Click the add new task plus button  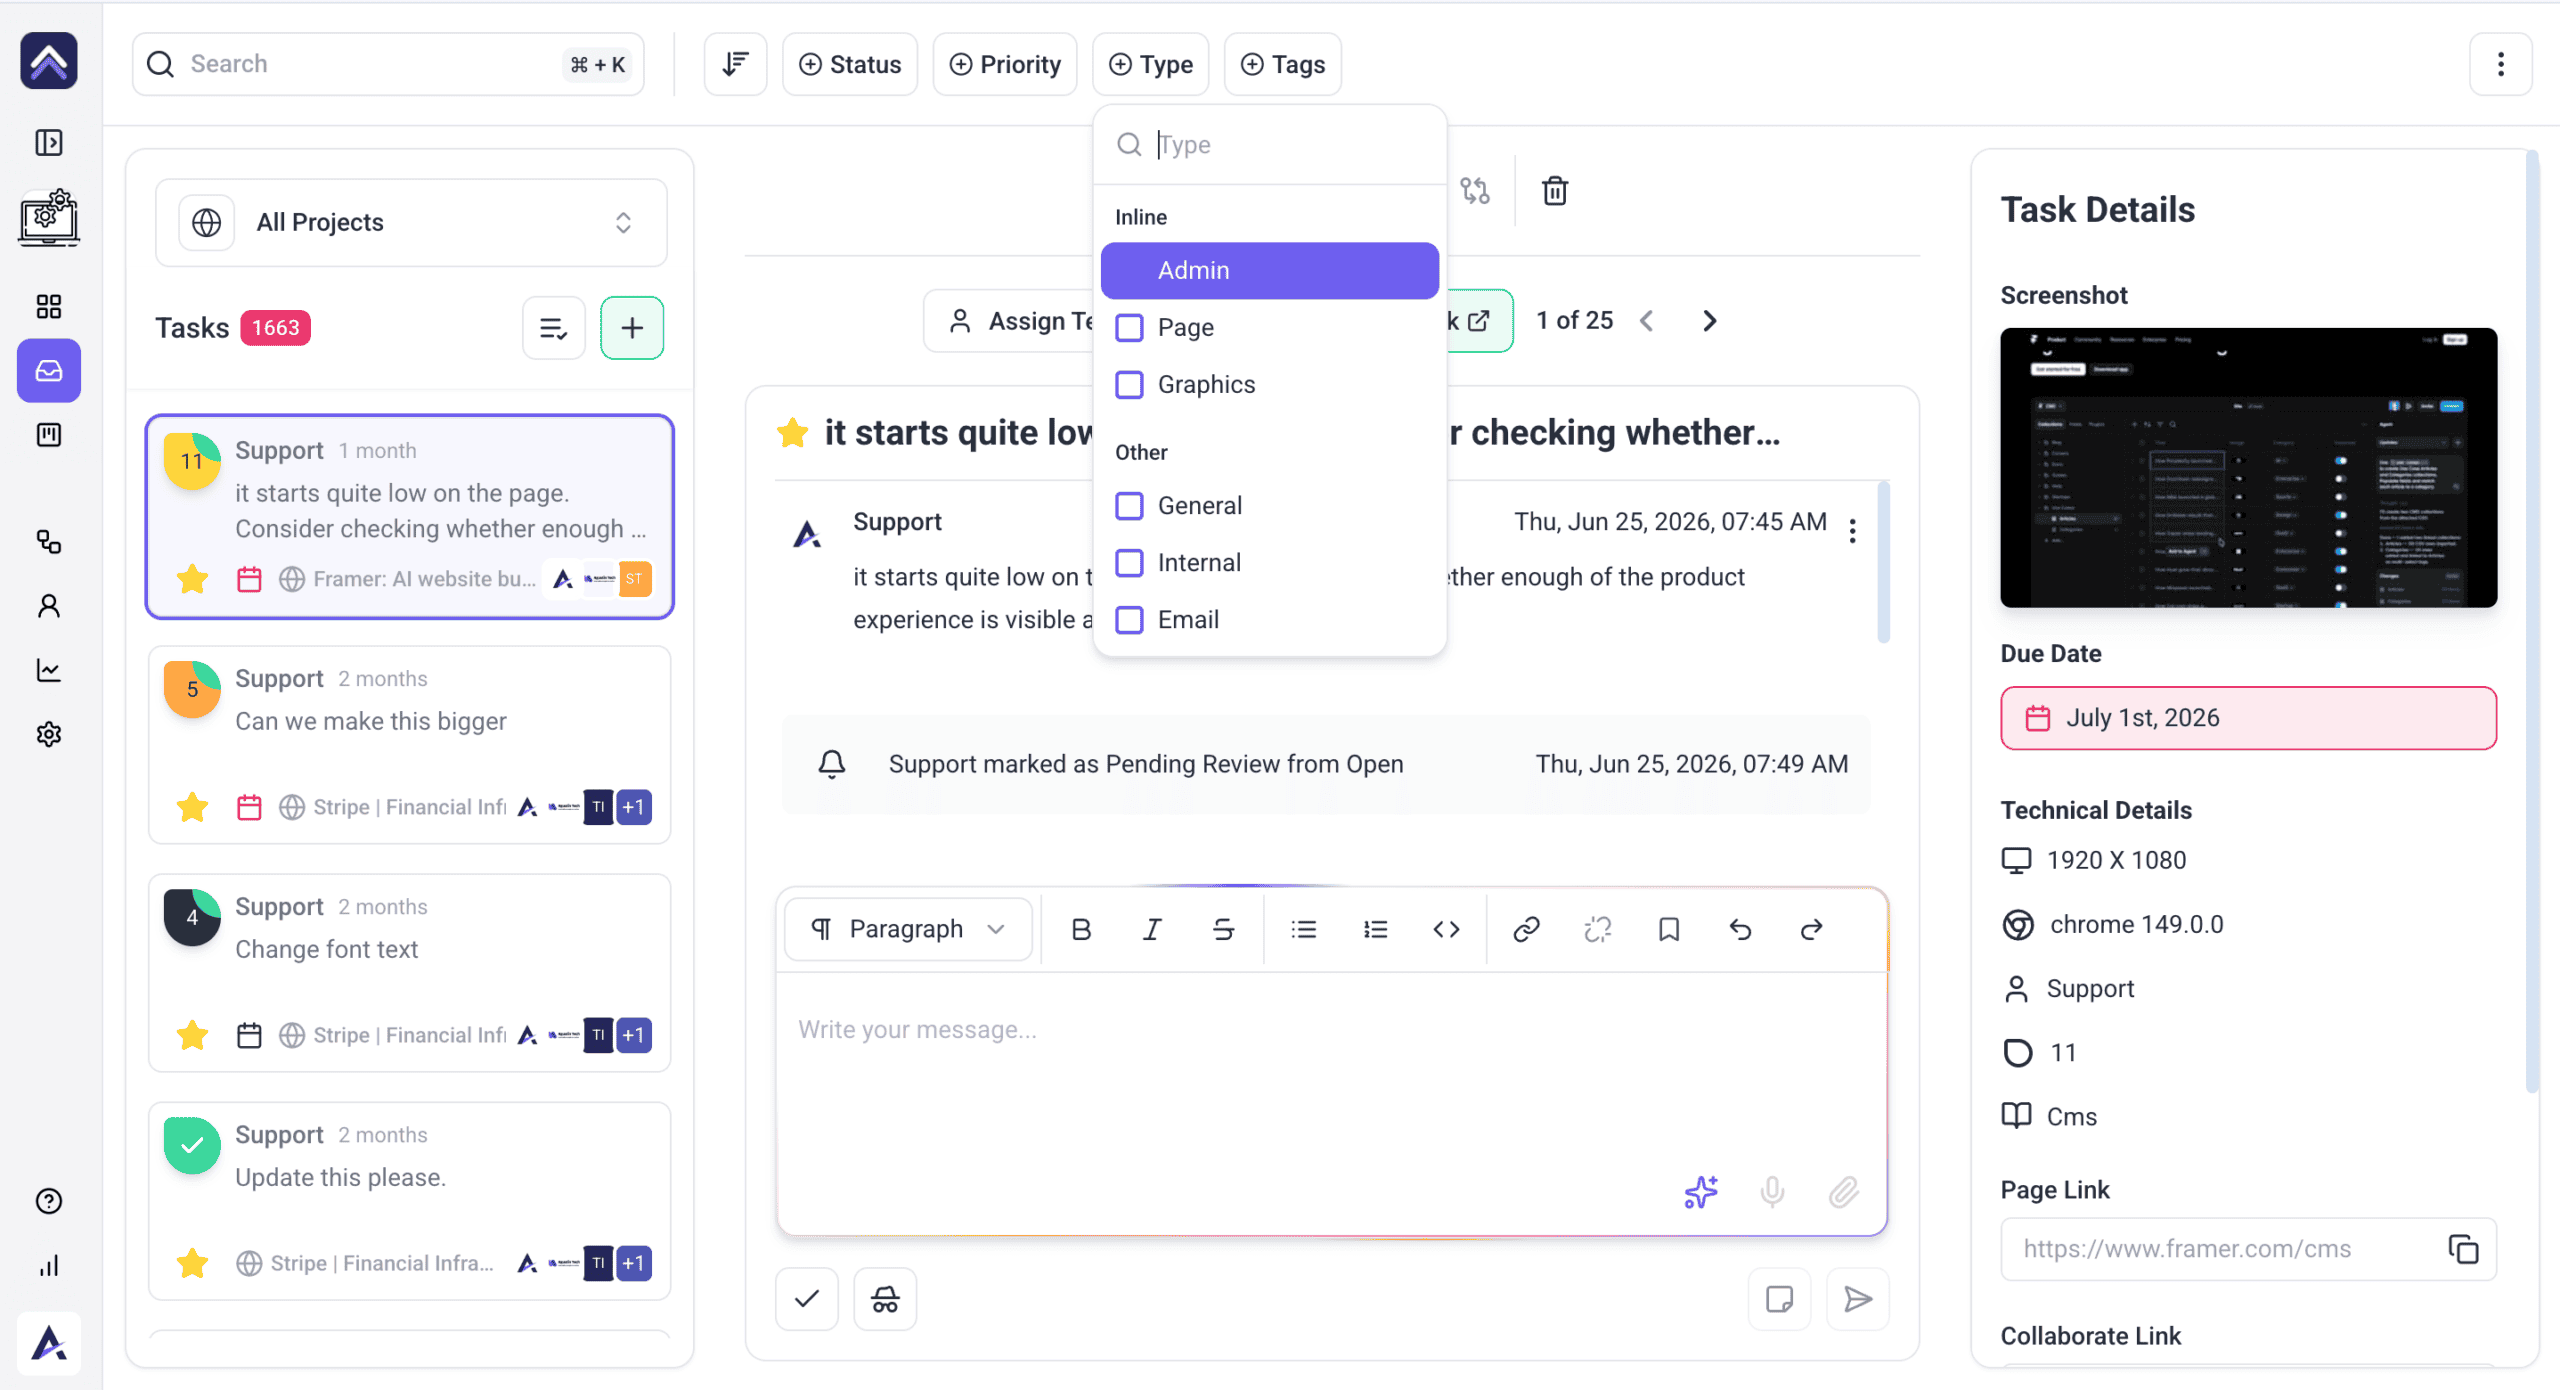[632, 328]
